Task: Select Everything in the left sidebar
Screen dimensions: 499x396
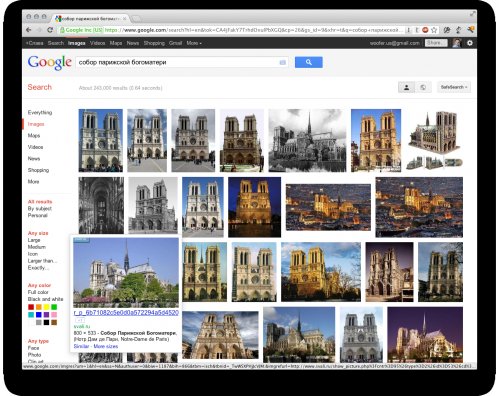Action: tap(40, 112)
